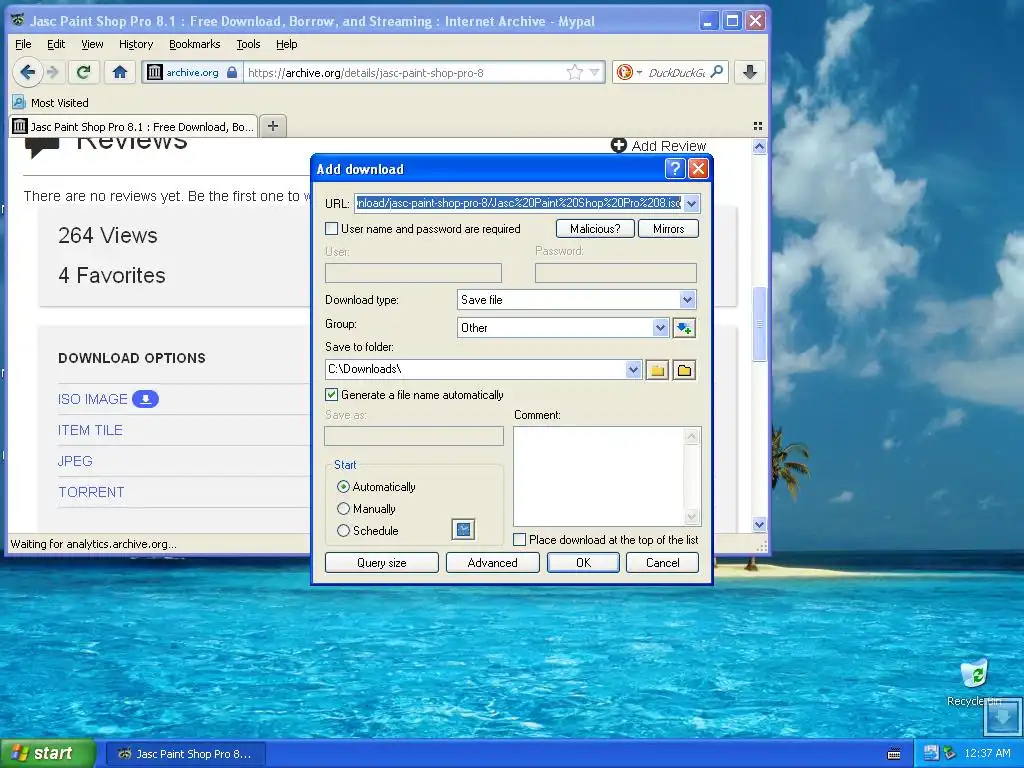Open the Tools menu
The height and width of the screenshot is (768, 1024).
pos(248,44)
